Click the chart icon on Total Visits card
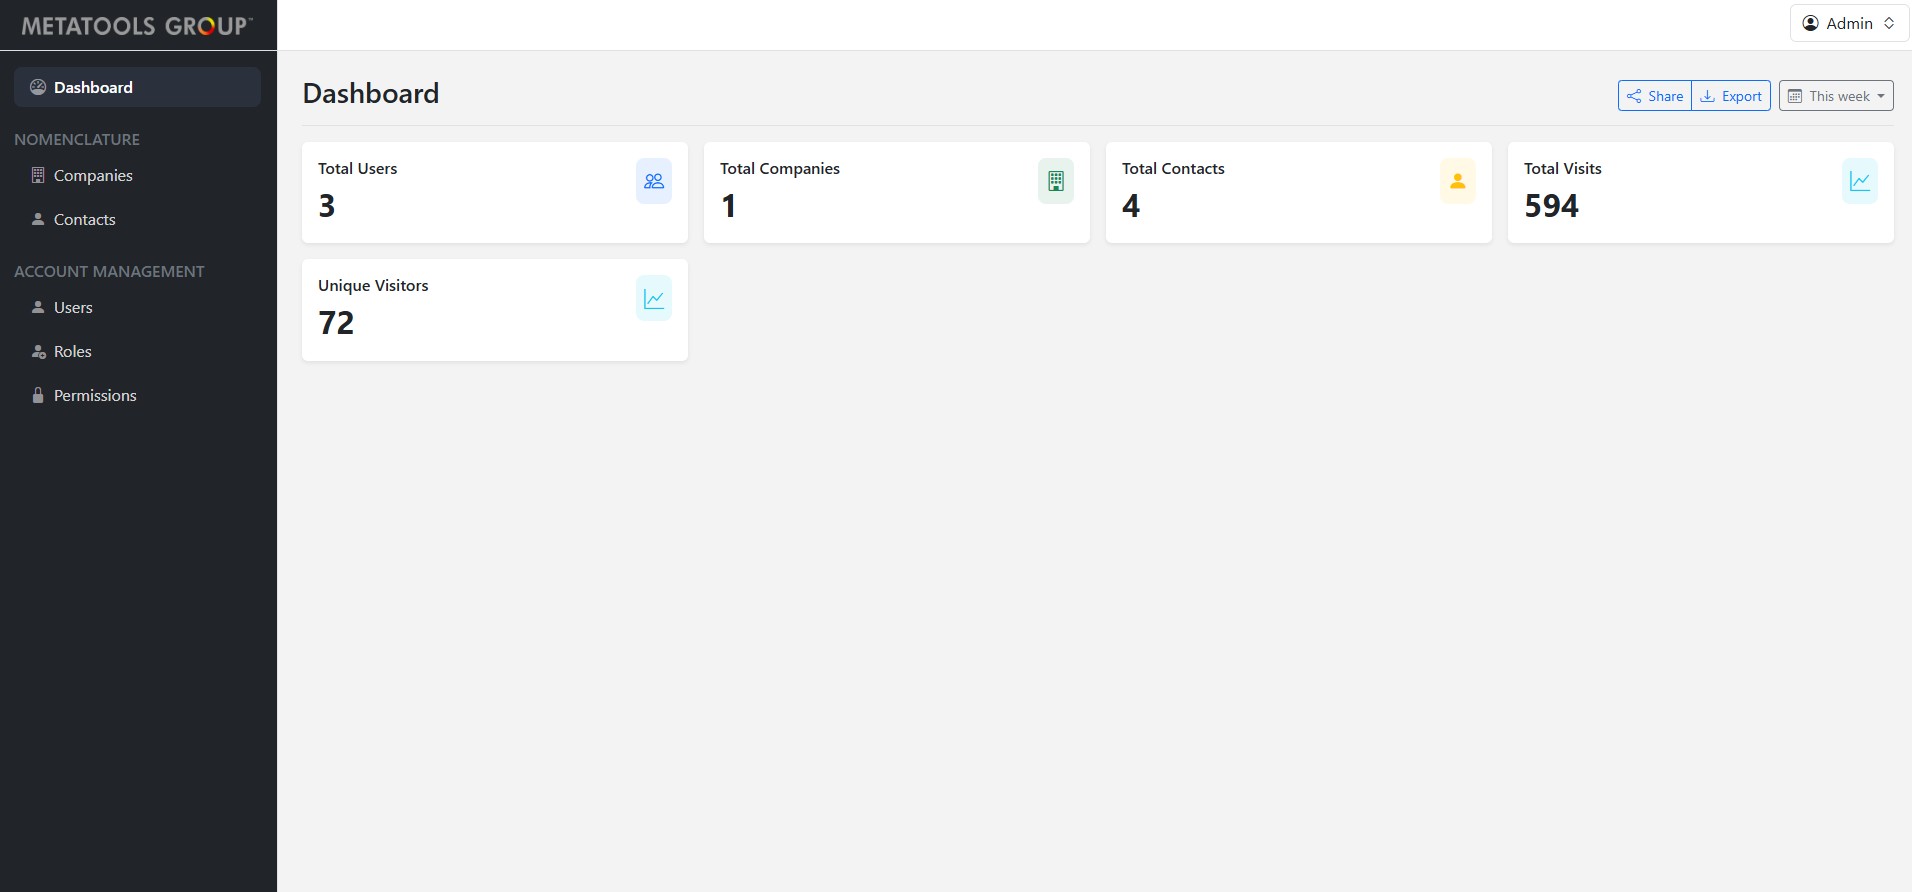Image resolution: width=1912 pixels, height=892 pixels. [1859, 181]
